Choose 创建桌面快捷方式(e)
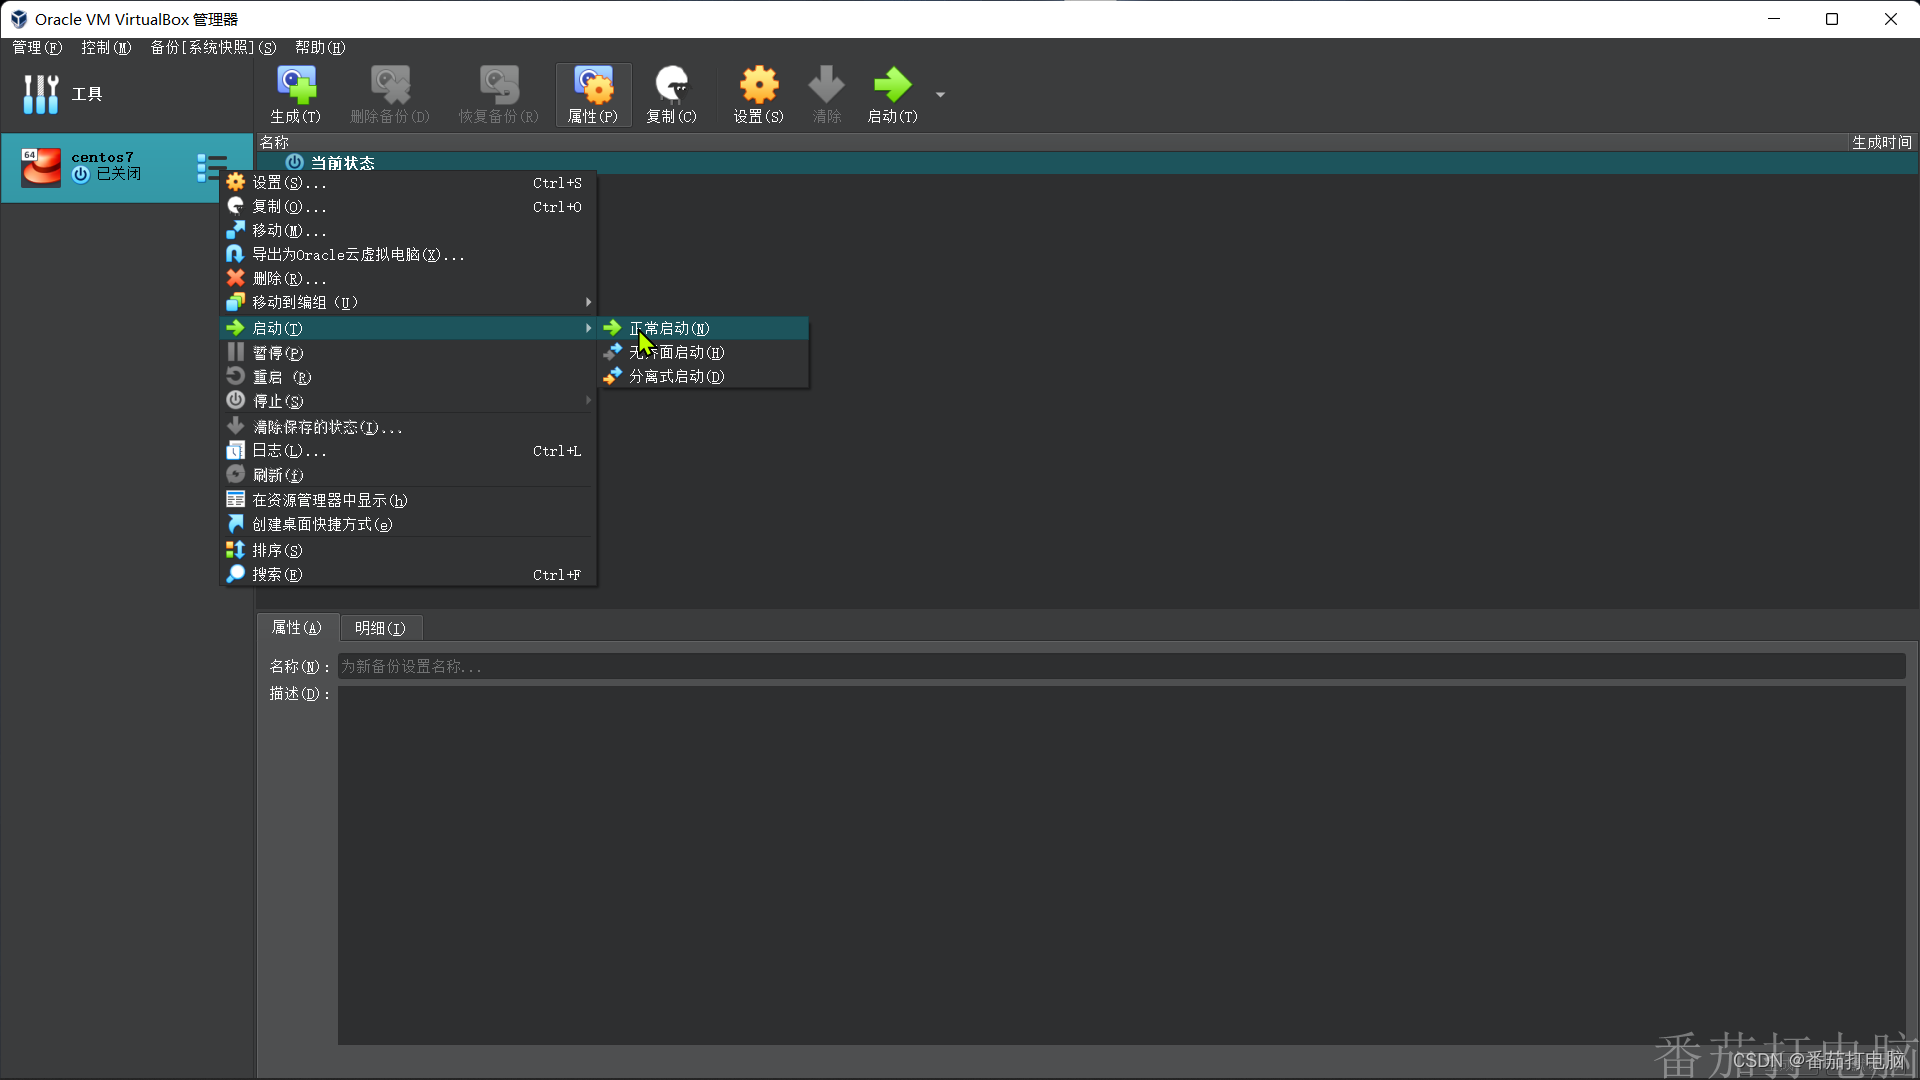The image size is (1920, 1080). pos(408,524)
